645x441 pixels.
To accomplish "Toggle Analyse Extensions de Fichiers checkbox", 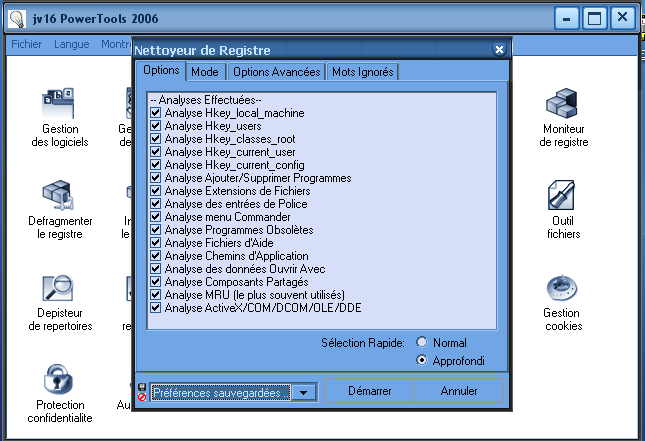I will [155, 191].
